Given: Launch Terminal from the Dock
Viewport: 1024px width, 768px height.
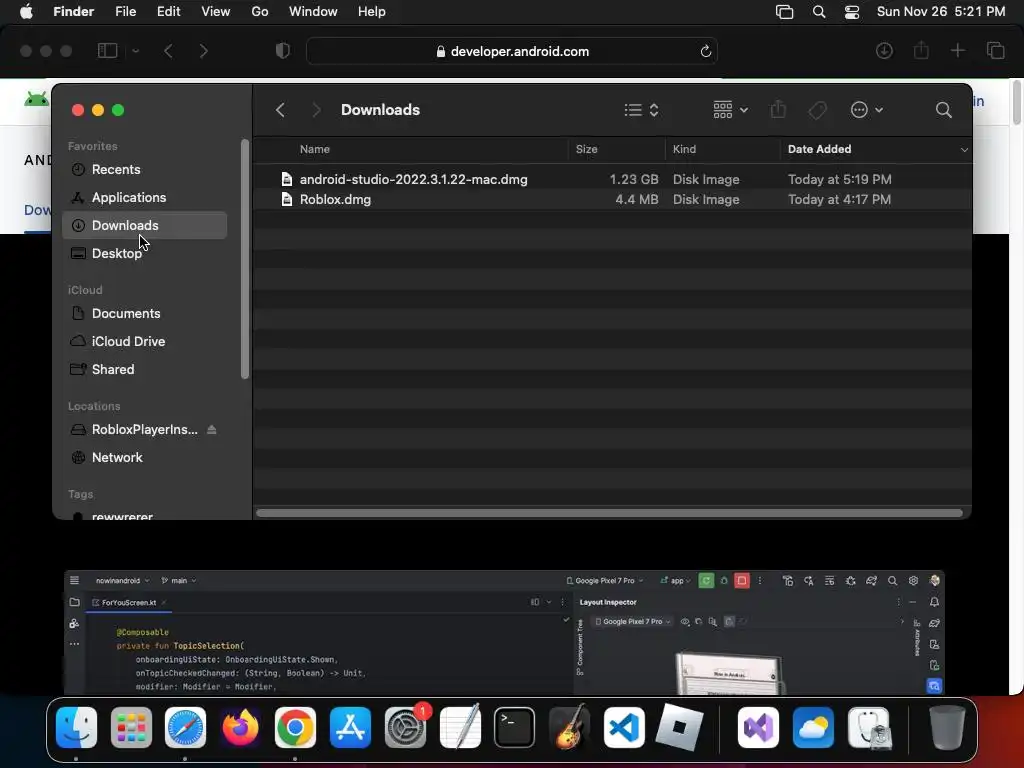Looking at the screenshot, I should (x=515, y=727).
